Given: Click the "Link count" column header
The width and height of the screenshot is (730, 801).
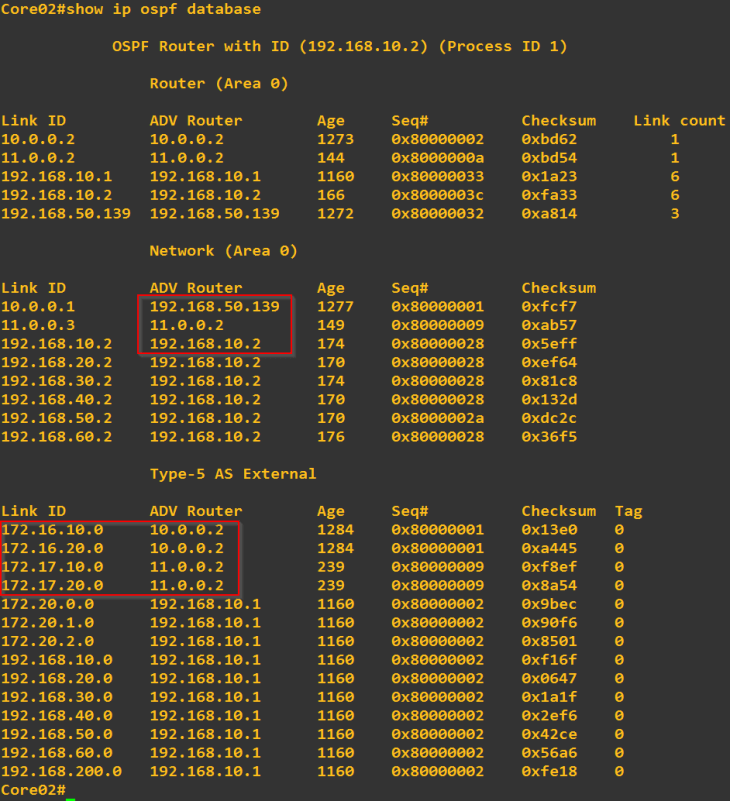Looking at the screenshot, I should pos(678,120).
